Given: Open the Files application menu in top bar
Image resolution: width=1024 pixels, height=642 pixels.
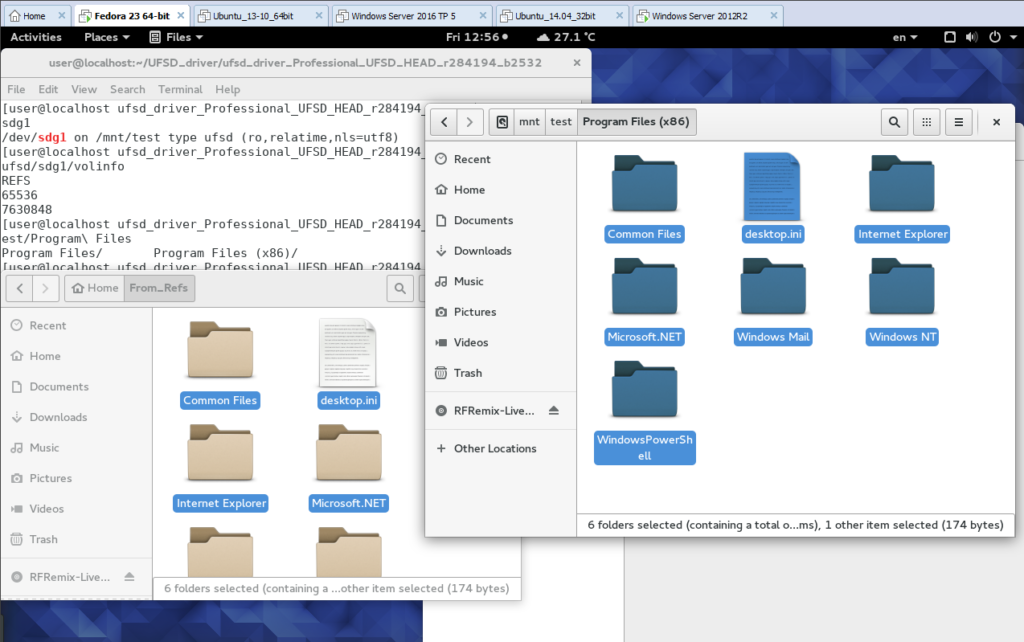Looking at the screenshot, I should coord(176,37).
